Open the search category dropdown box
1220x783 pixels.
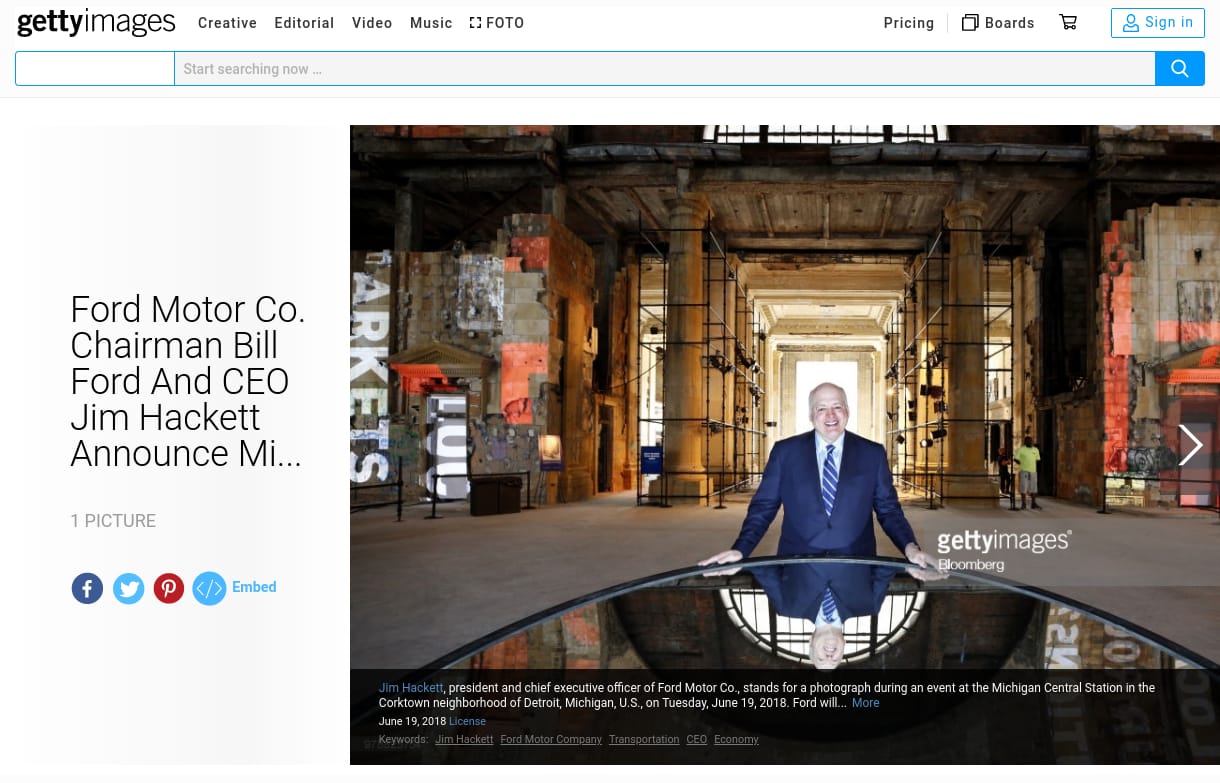(95, 69)
